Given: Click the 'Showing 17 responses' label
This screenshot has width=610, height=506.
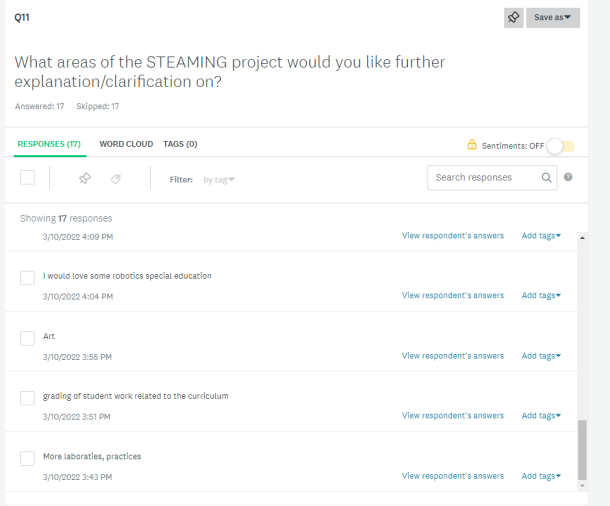Looking at the screenshot, I should coord(66,218).
